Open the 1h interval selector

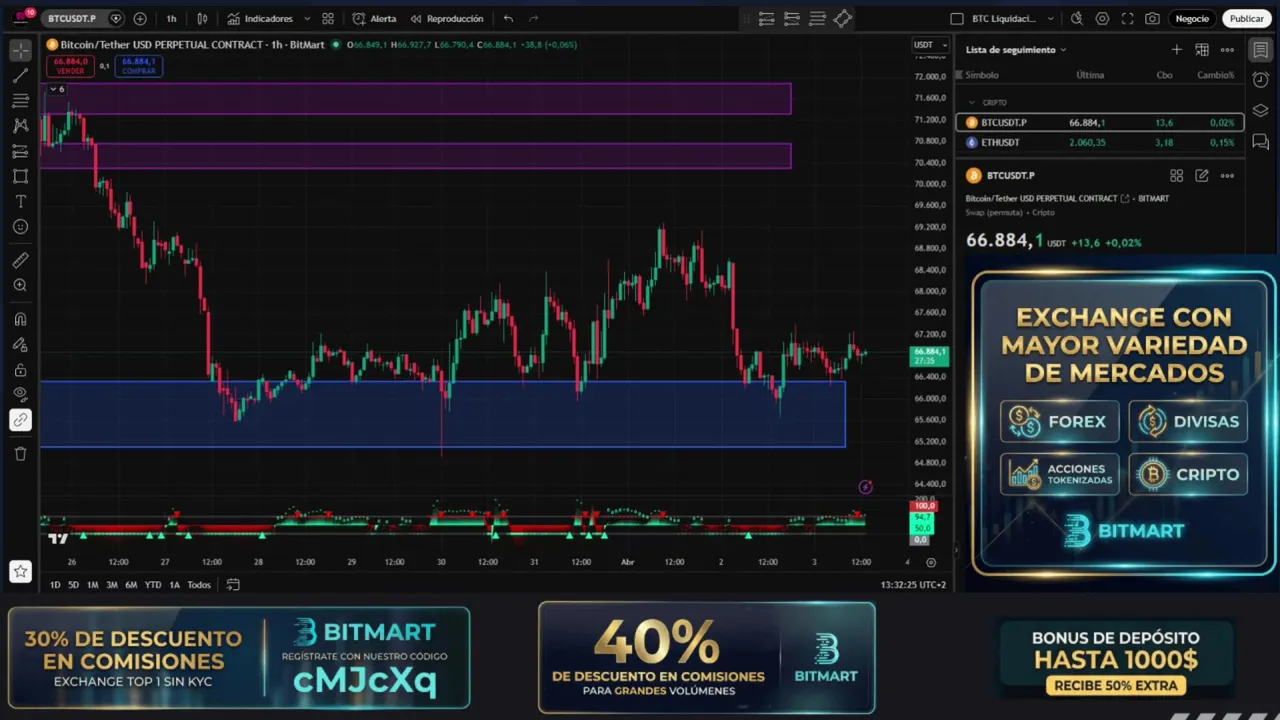point(172,18)
